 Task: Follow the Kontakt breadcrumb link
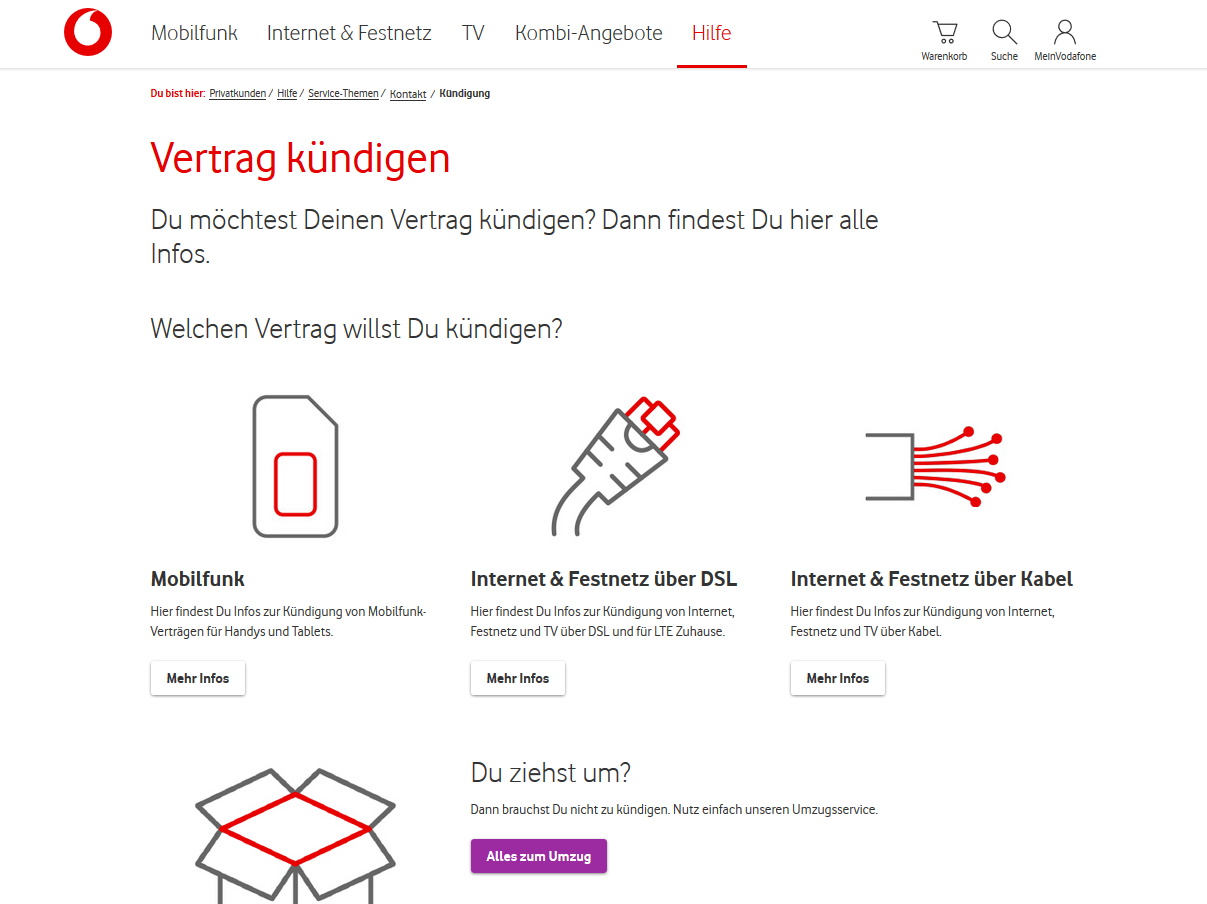coord(408,94)
